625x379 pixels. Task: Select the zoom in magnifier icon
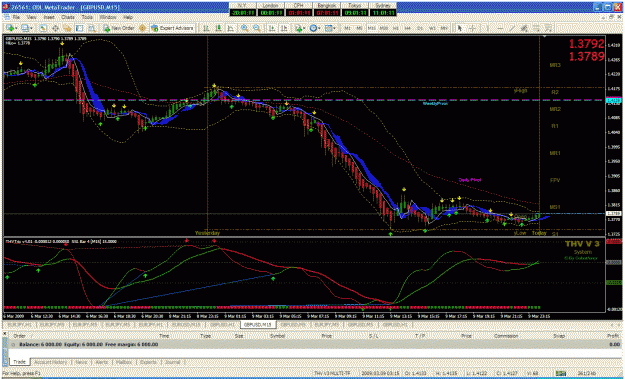(x=244, y=28)
